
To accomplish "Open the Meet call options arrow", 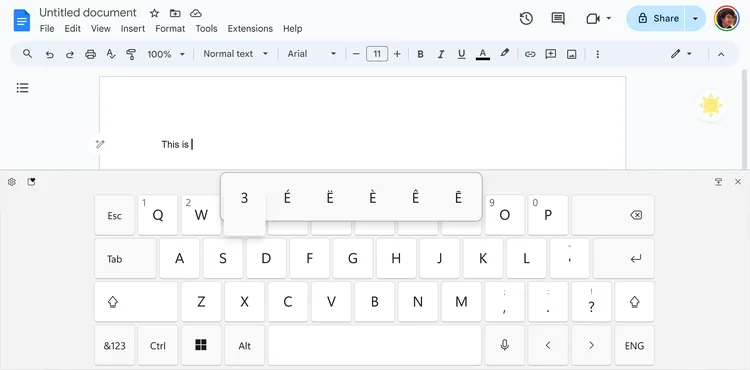I will [x=609, y=19].
